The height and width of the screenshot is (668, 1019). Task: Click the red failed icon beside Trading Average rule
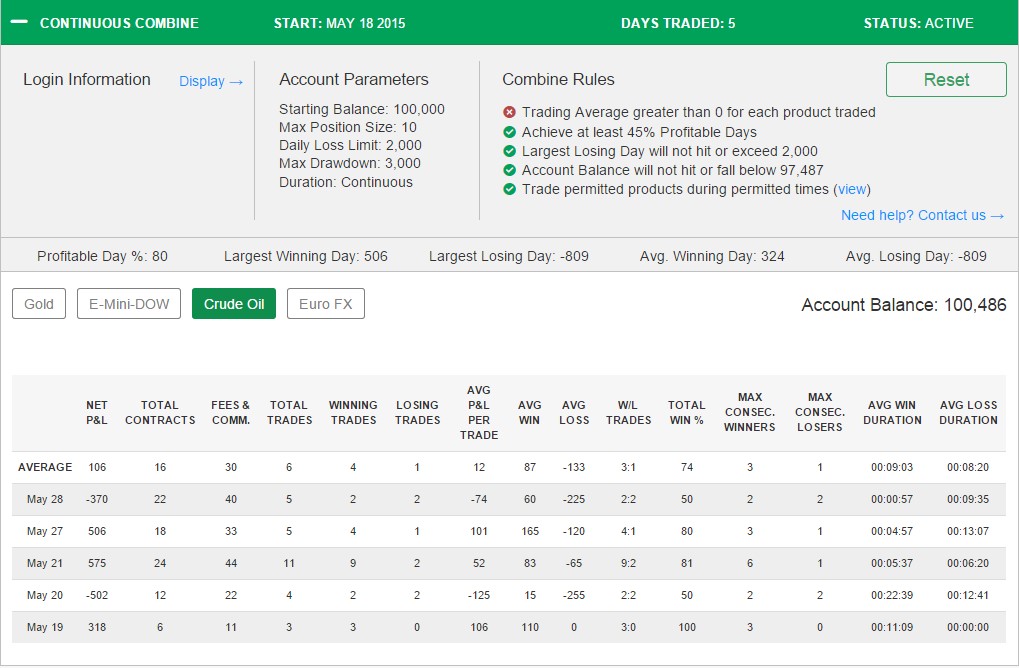click(510, 112)
